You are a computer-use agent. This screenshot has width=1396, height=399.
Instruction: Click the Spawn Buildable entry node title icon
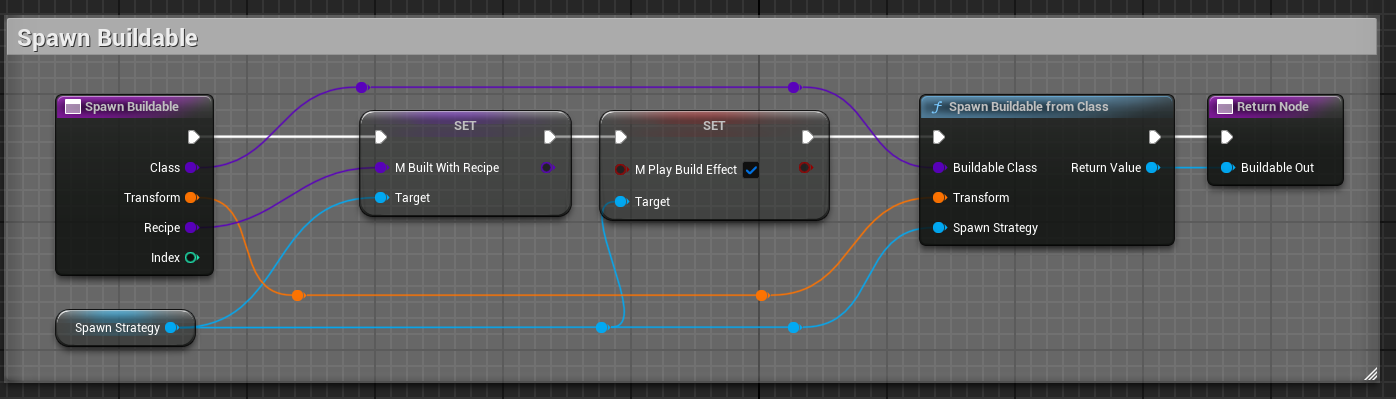point(72,107)
